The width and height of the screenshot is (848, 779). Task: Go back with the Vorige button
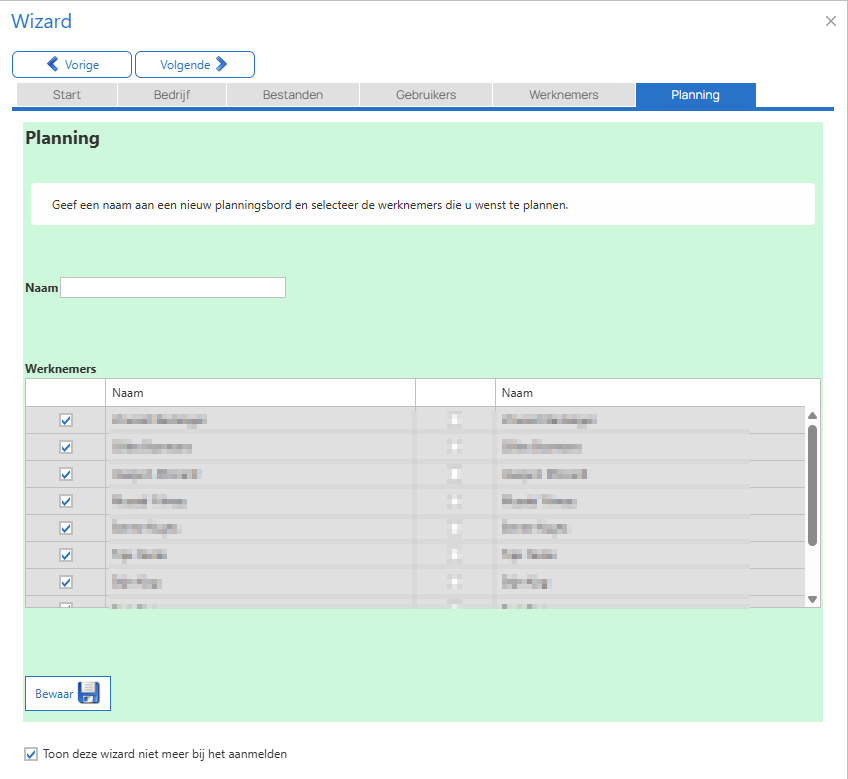(x=72, y=64)
